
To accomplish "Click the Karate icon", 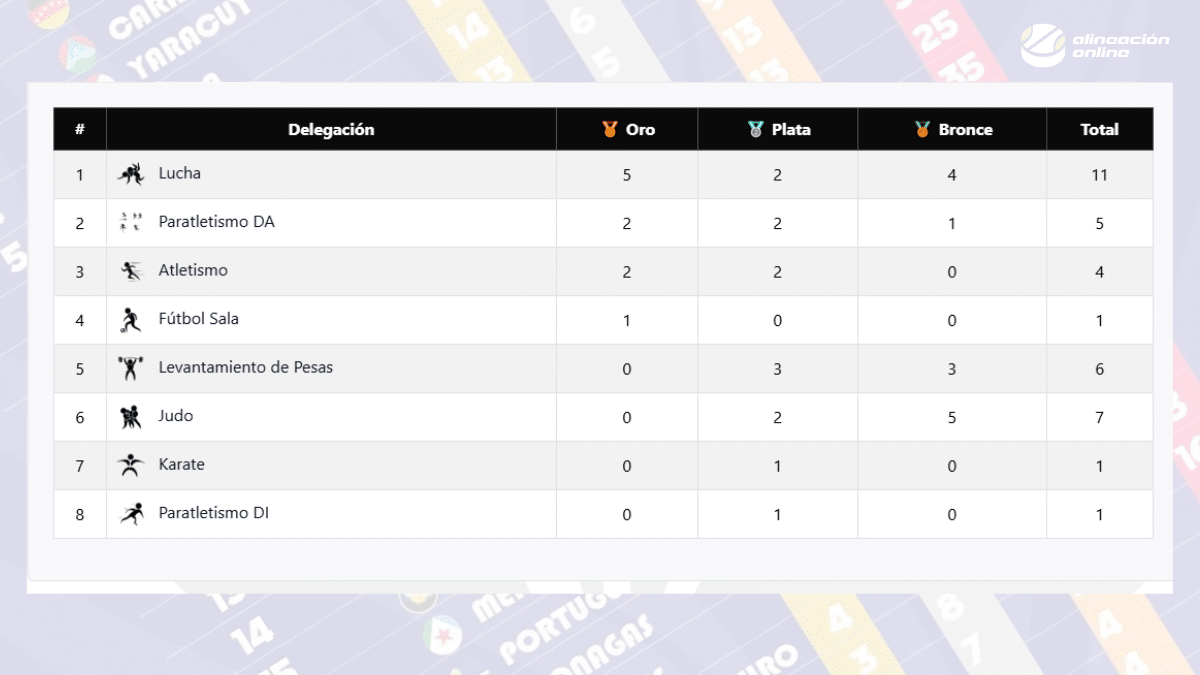I will point(131,465).
